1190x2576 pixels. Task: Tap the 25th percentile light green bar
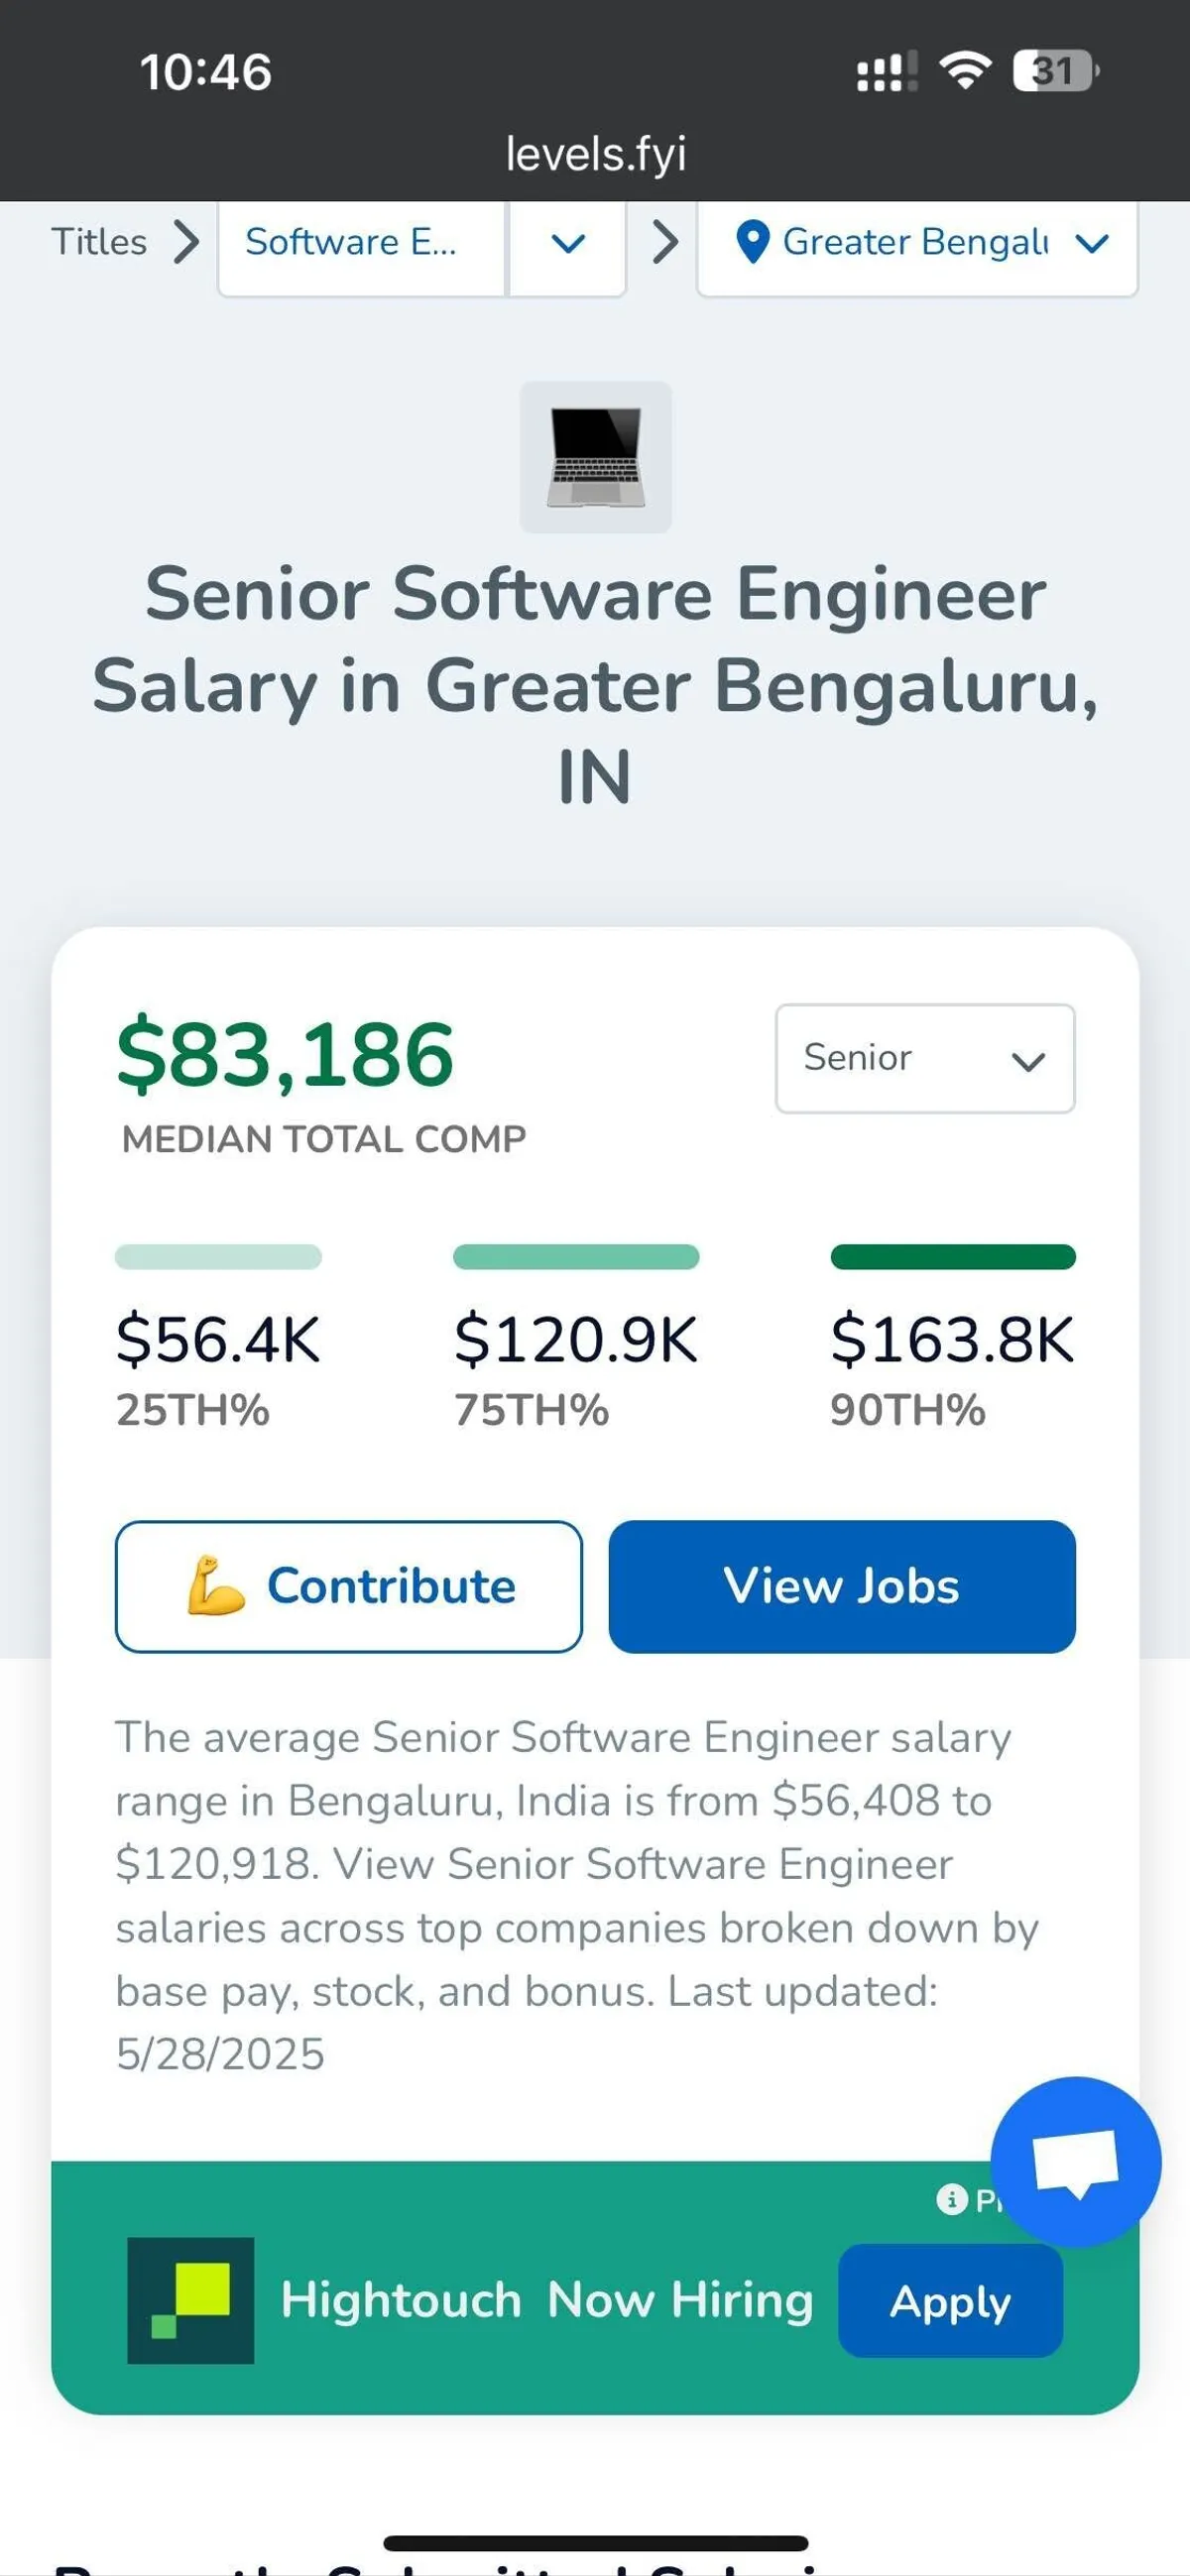218,1257
